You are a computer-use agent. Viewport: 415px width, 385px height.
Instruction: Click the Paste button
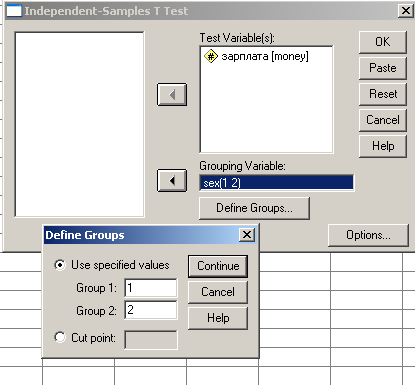pyautogui.click(x=383, y=68)
